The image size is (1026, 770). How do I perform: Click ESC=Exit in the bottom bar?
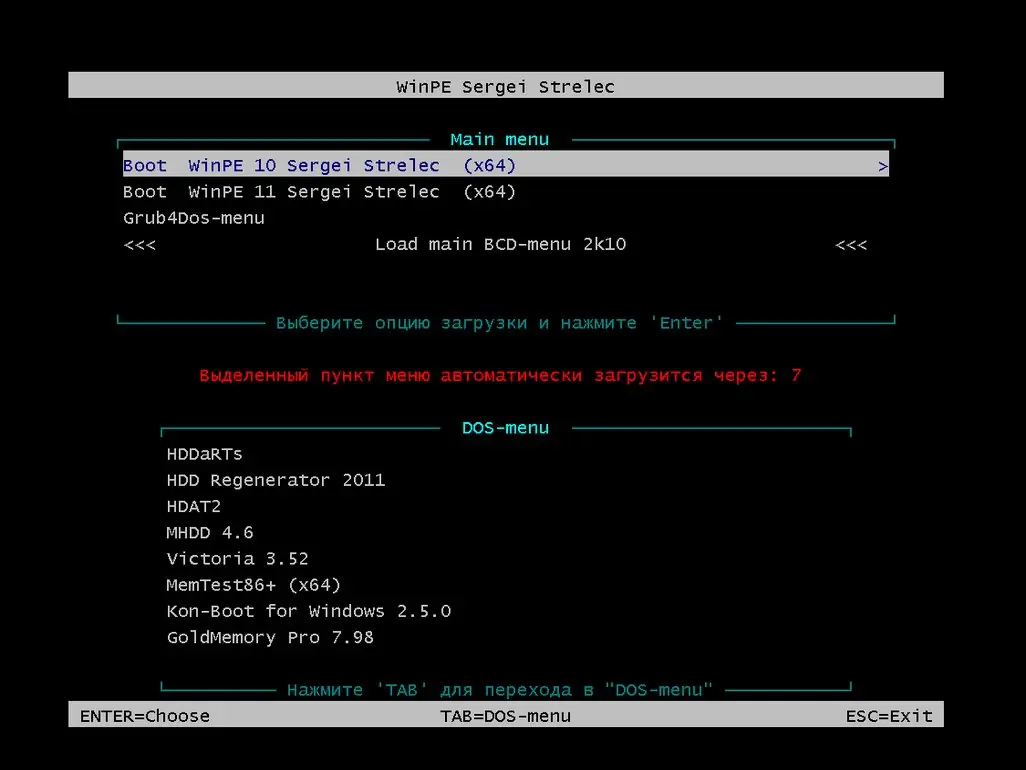889,716
